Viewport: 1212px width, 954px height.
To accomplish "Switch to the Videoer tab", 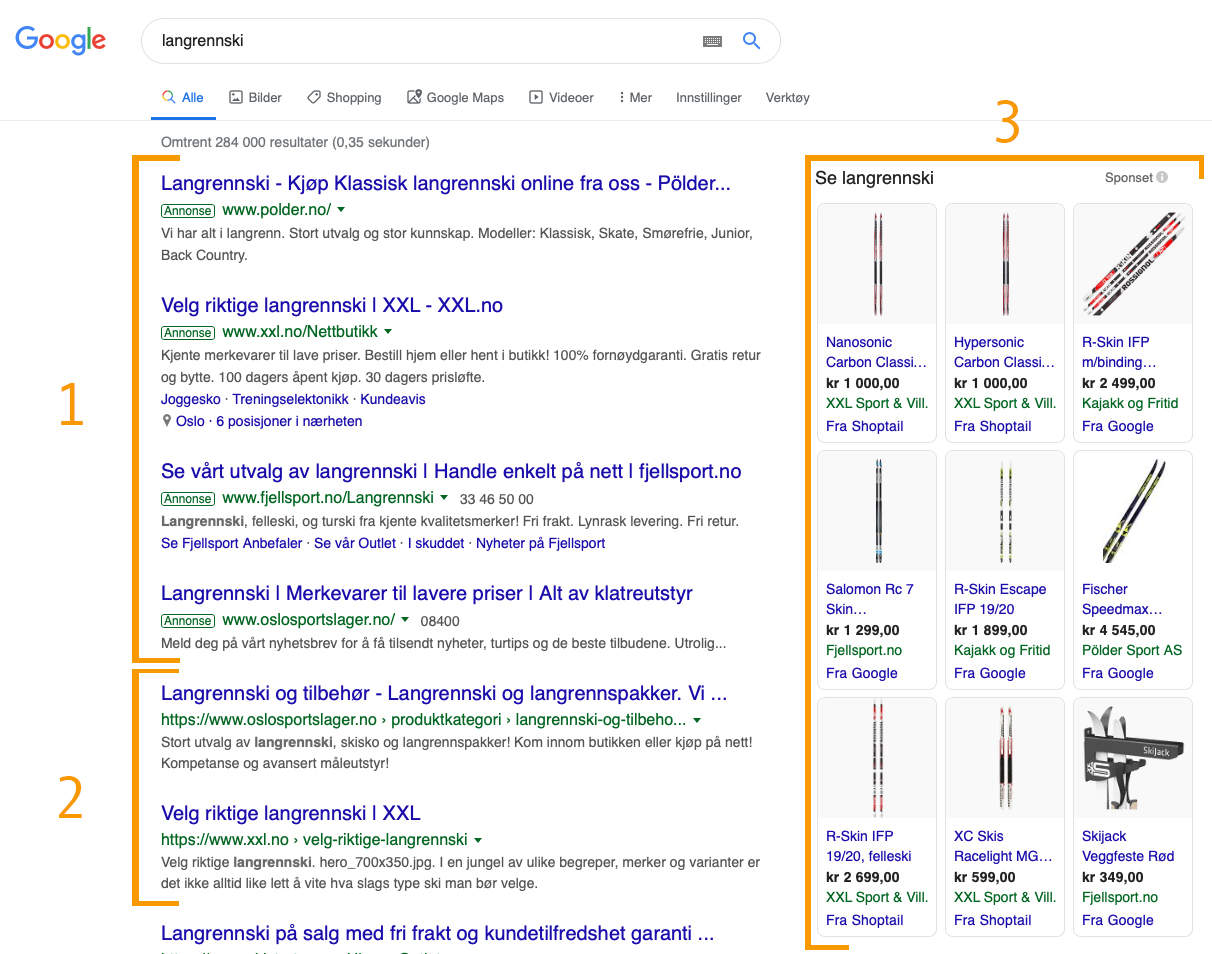I will point(561,97).
